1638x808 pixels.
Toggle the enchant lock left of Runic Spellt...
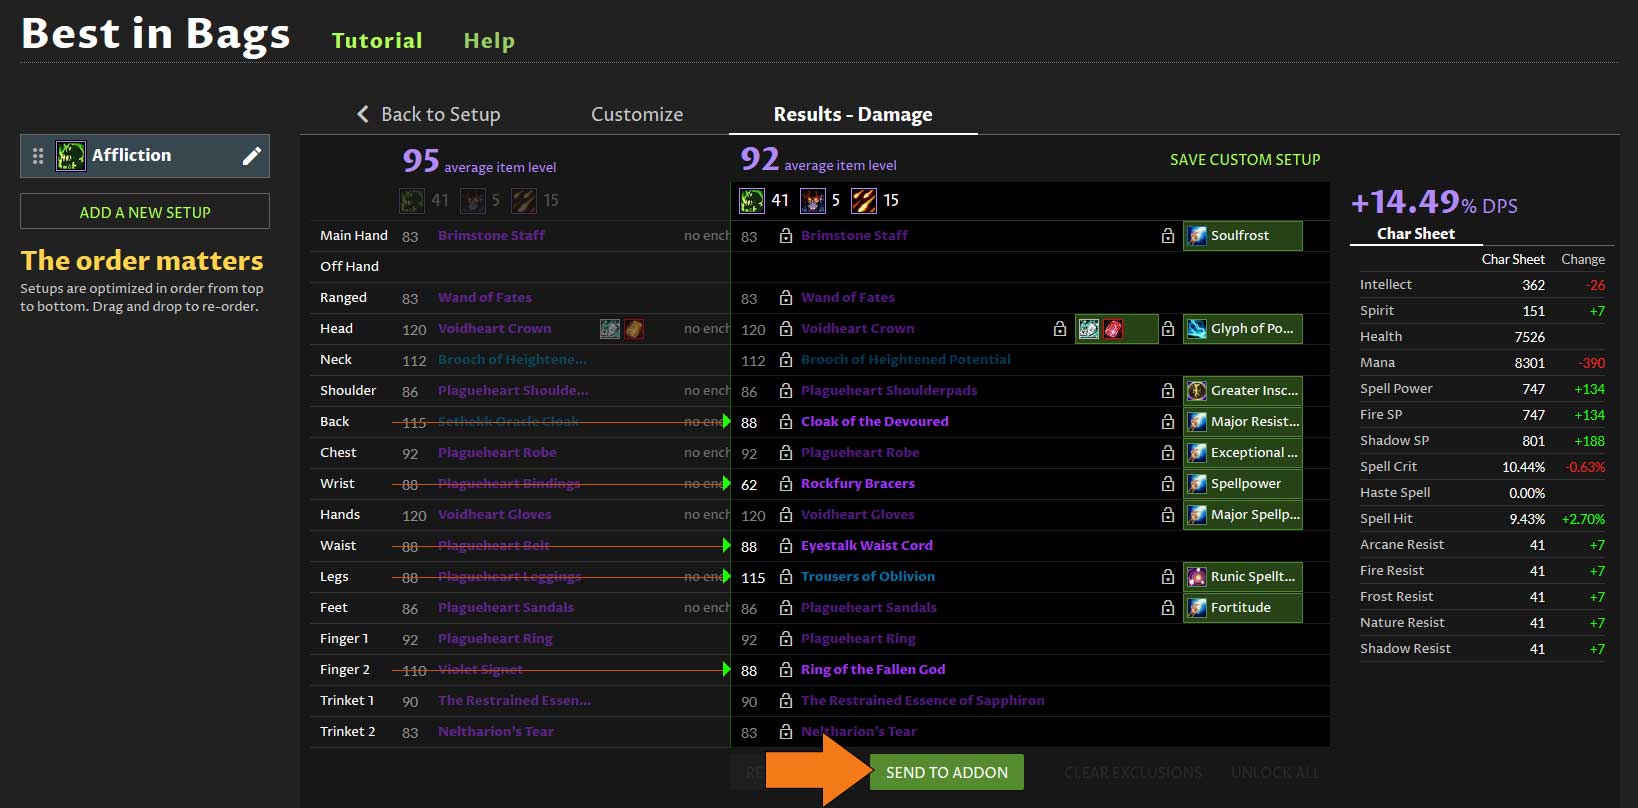click(1167, 577)
